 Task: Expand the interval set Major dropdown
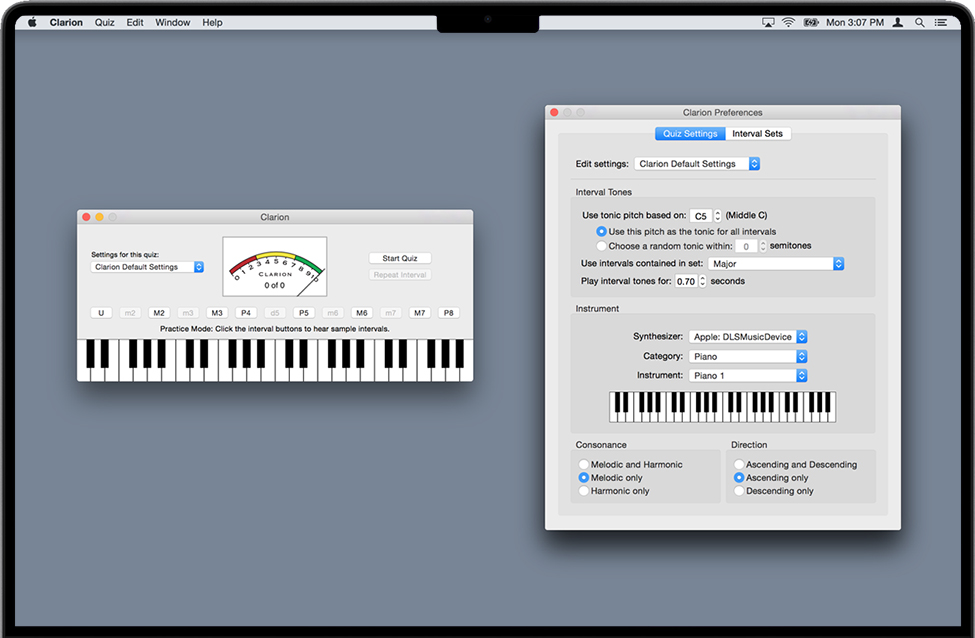pyautogui.click(x=777, y=264)
